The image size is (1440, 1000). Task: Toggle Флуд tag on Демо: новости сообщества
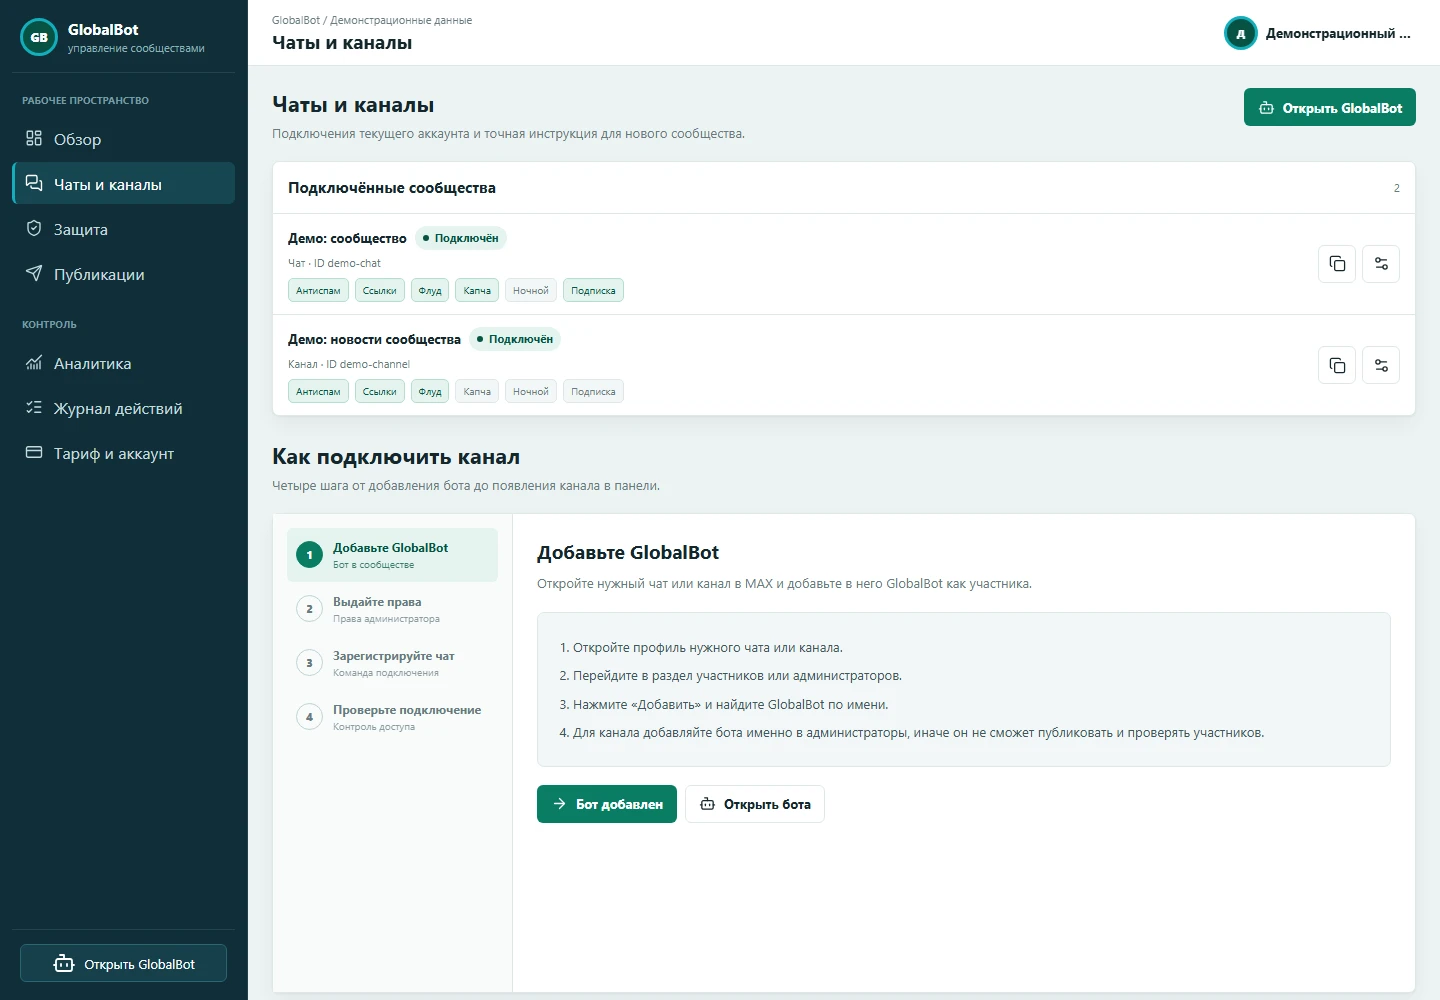tap(430, 392)
